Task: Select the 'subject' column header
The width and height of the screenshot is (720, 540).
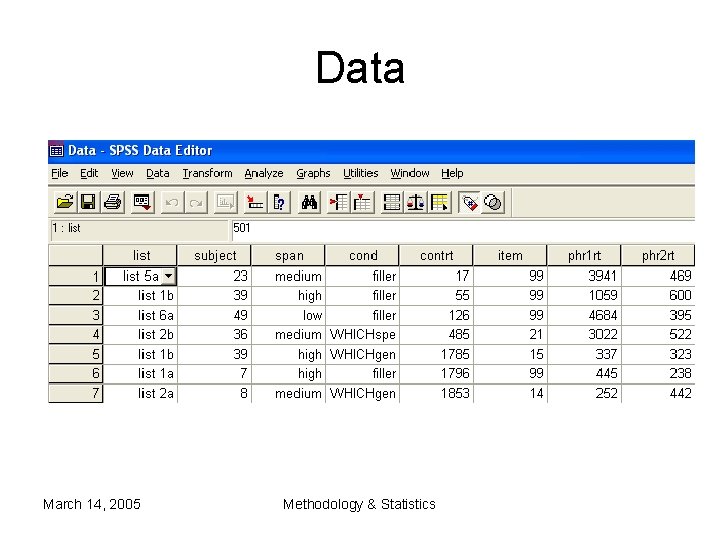Action: coord(214,255)
